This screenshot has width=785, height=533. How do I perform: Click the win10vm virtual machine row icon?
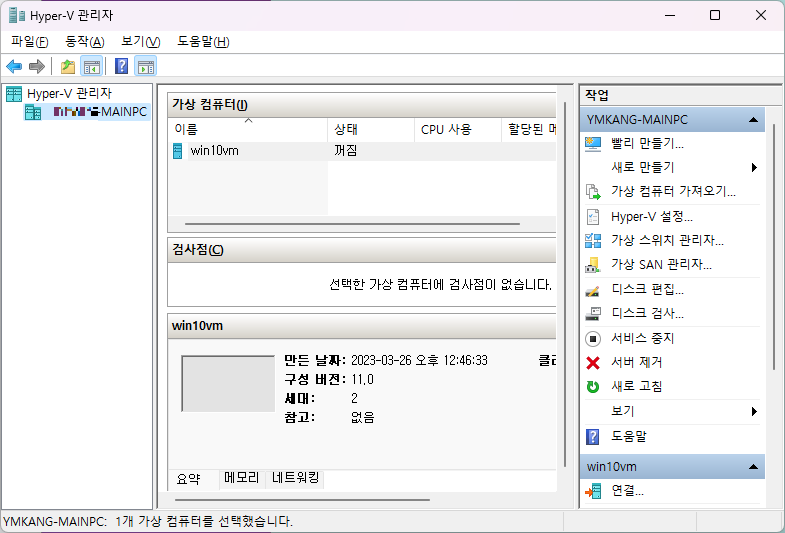[x=177, y=151]
